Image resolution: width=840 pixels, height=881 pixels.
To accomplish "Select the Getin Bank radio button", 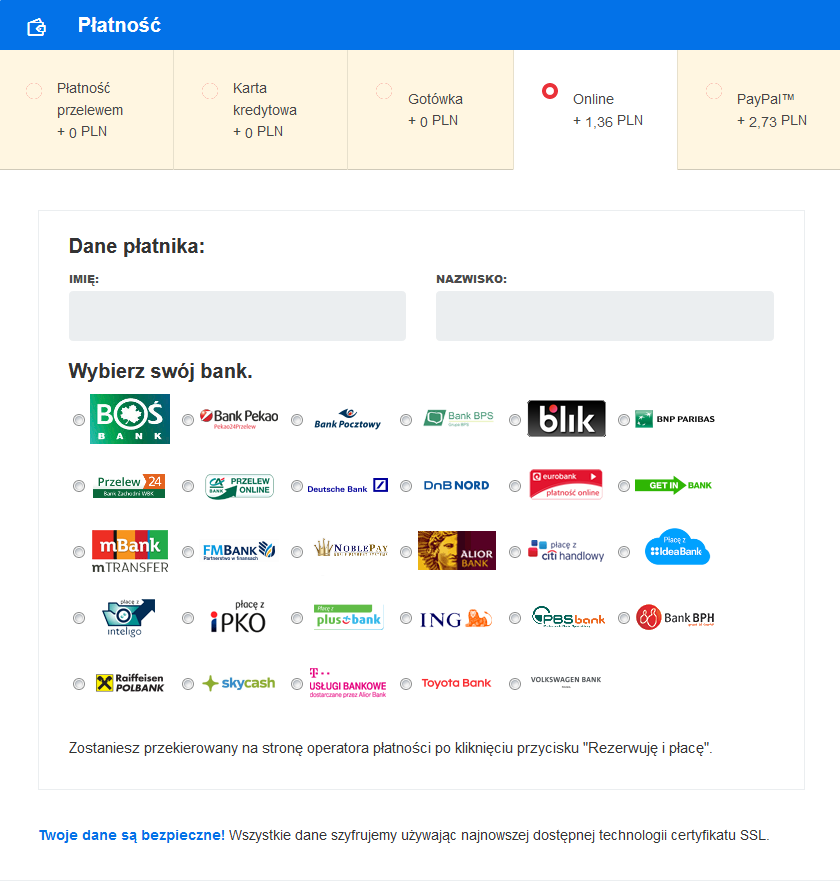I will pos(624,486).
